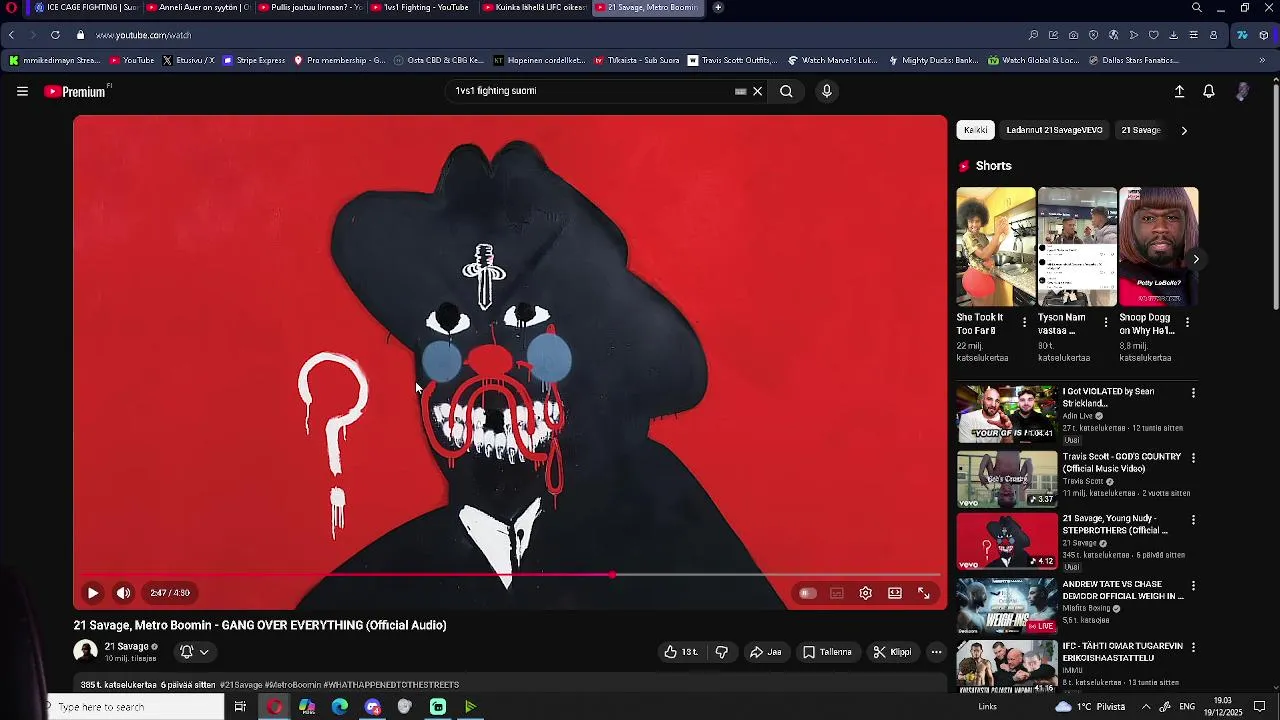The image size is (1280, 720).
Task: Open subscription notification bell dropdown
Action: [195, 652]
